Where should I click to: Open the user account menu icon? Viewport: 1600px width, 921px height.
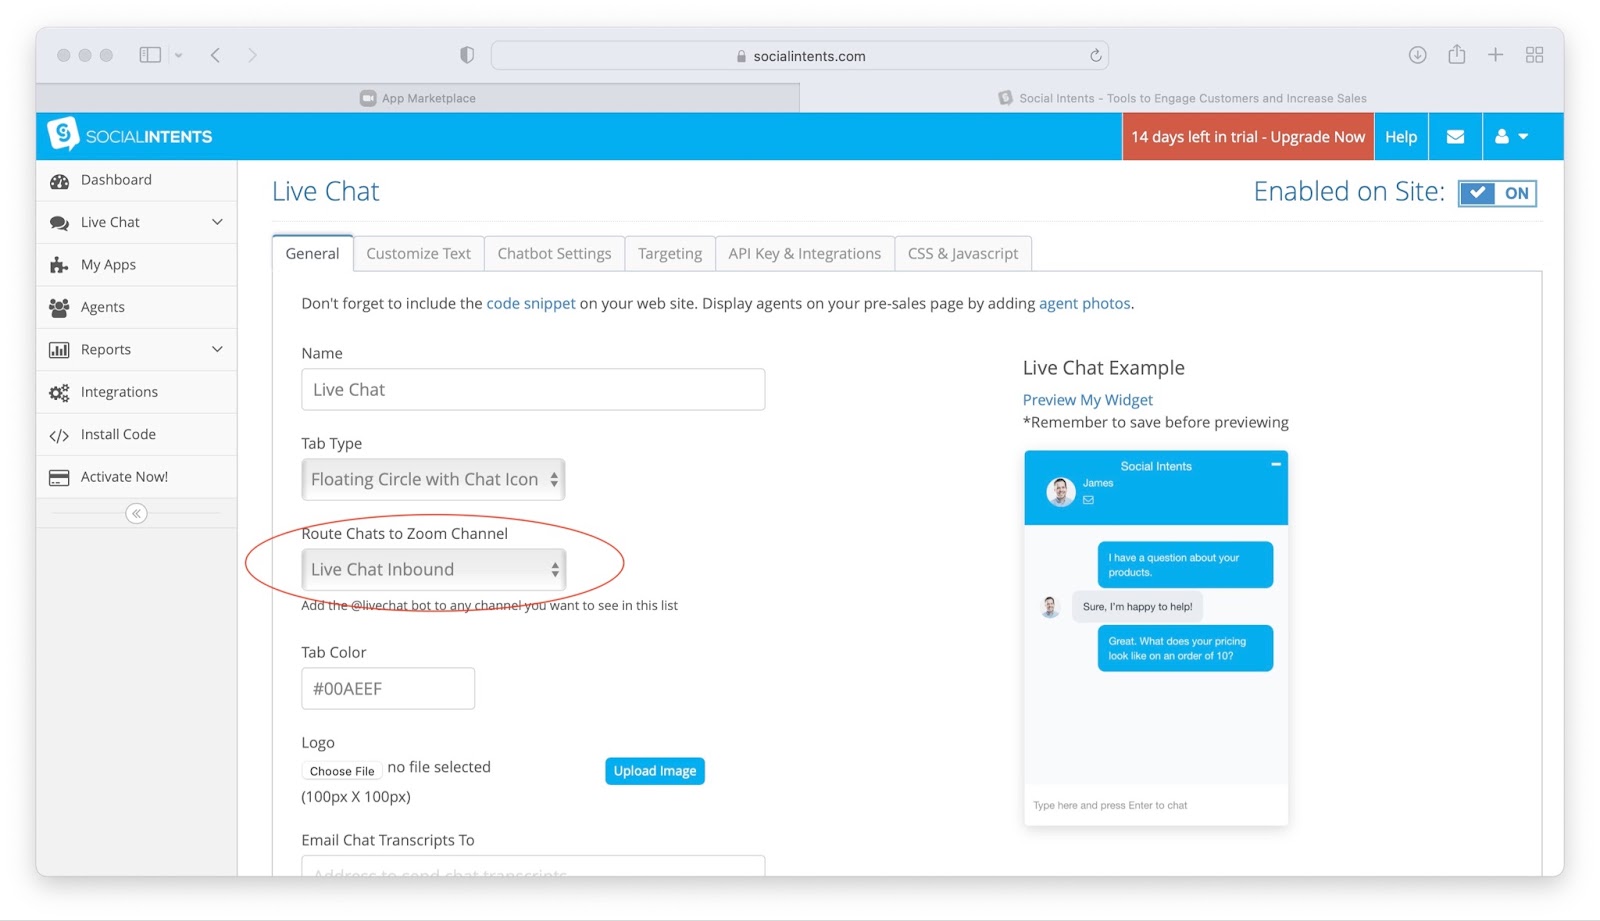click(x=1511, y=137)
